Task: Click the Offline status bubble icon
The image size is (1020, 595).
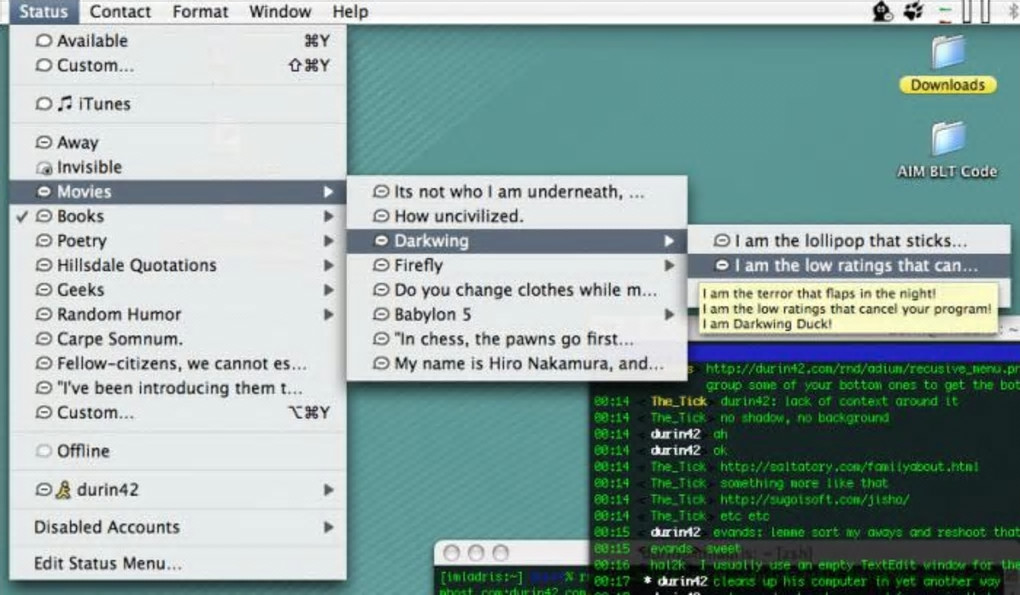Action: point(44,451)
